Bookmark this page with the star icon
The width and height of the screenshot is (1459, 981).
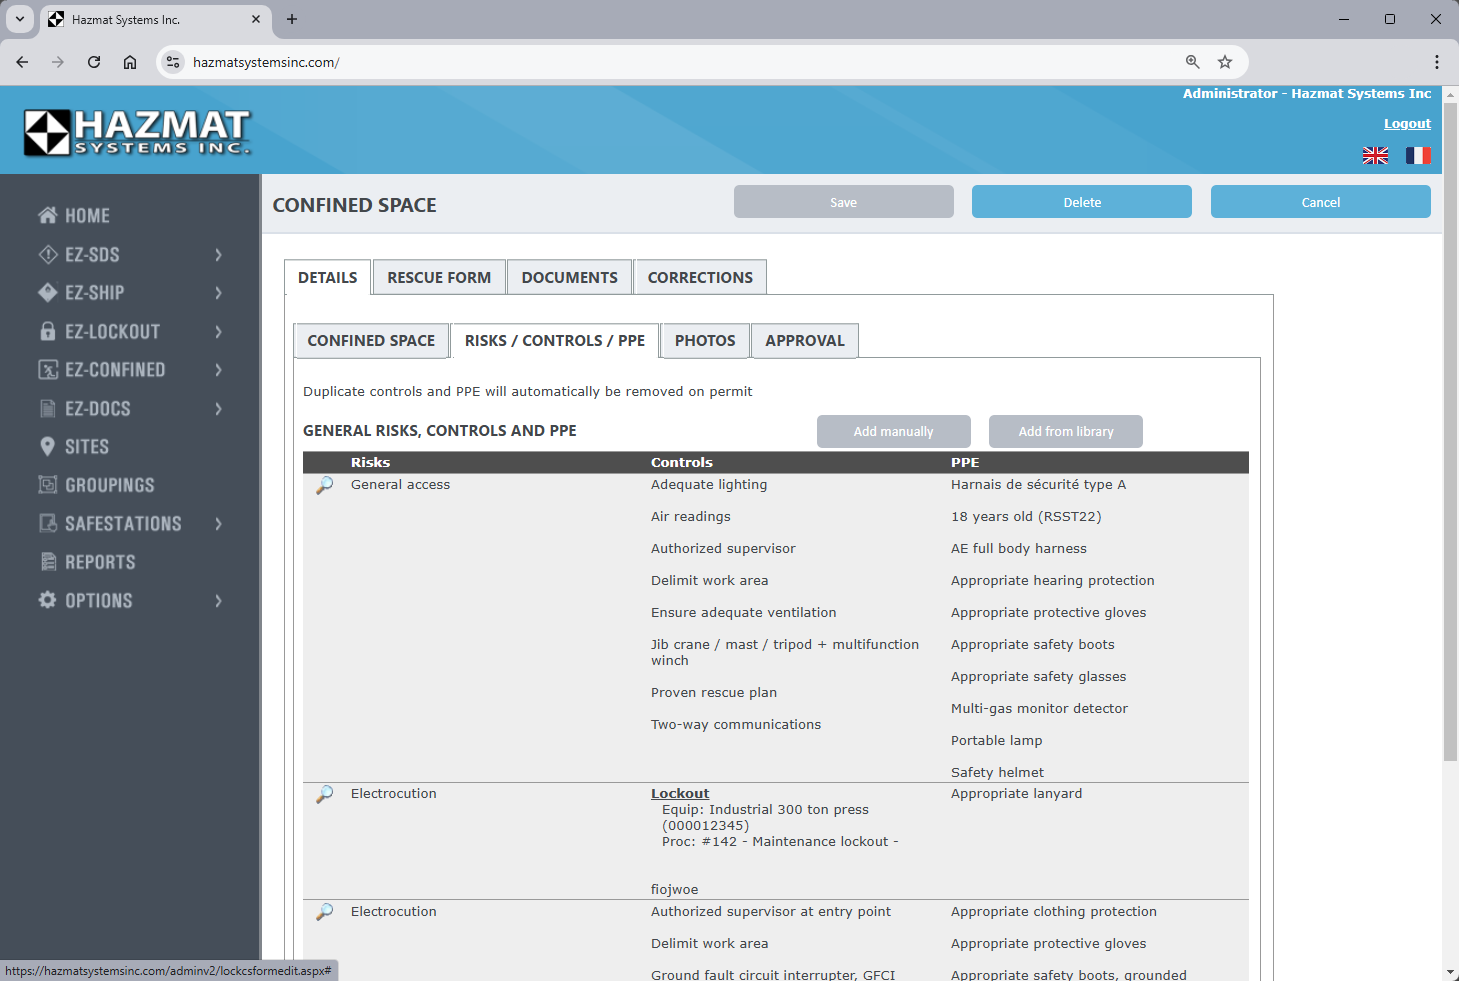[1225, 62]
